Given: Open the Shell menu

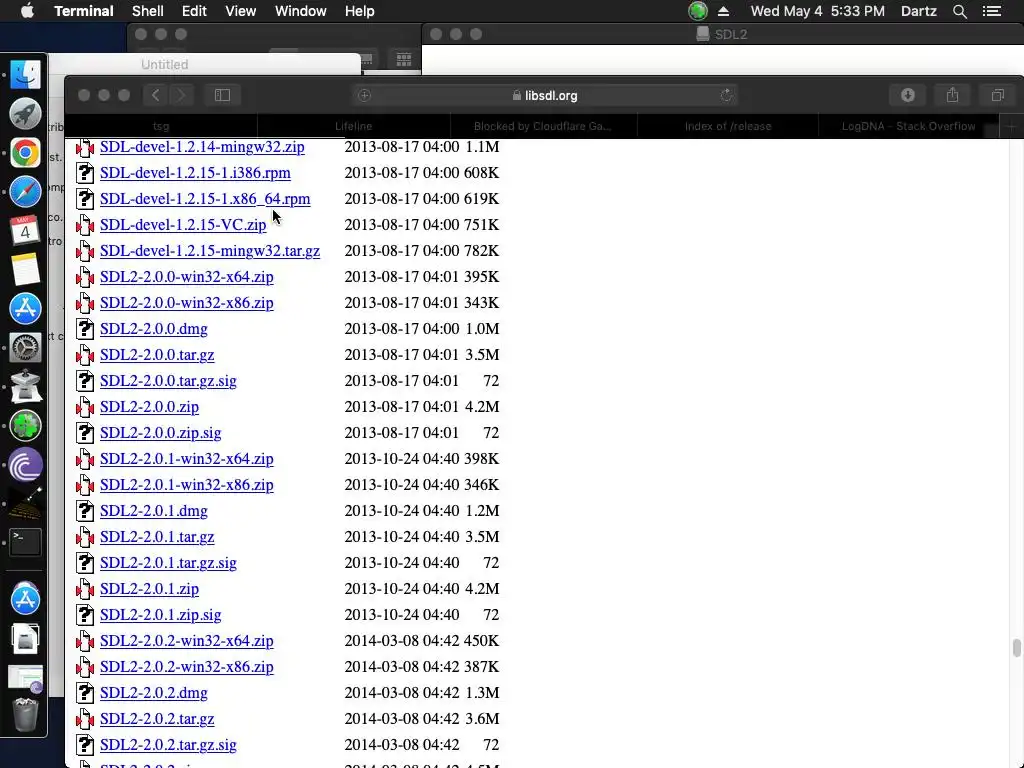Looking at the screenshot, I should click(148, 11).
